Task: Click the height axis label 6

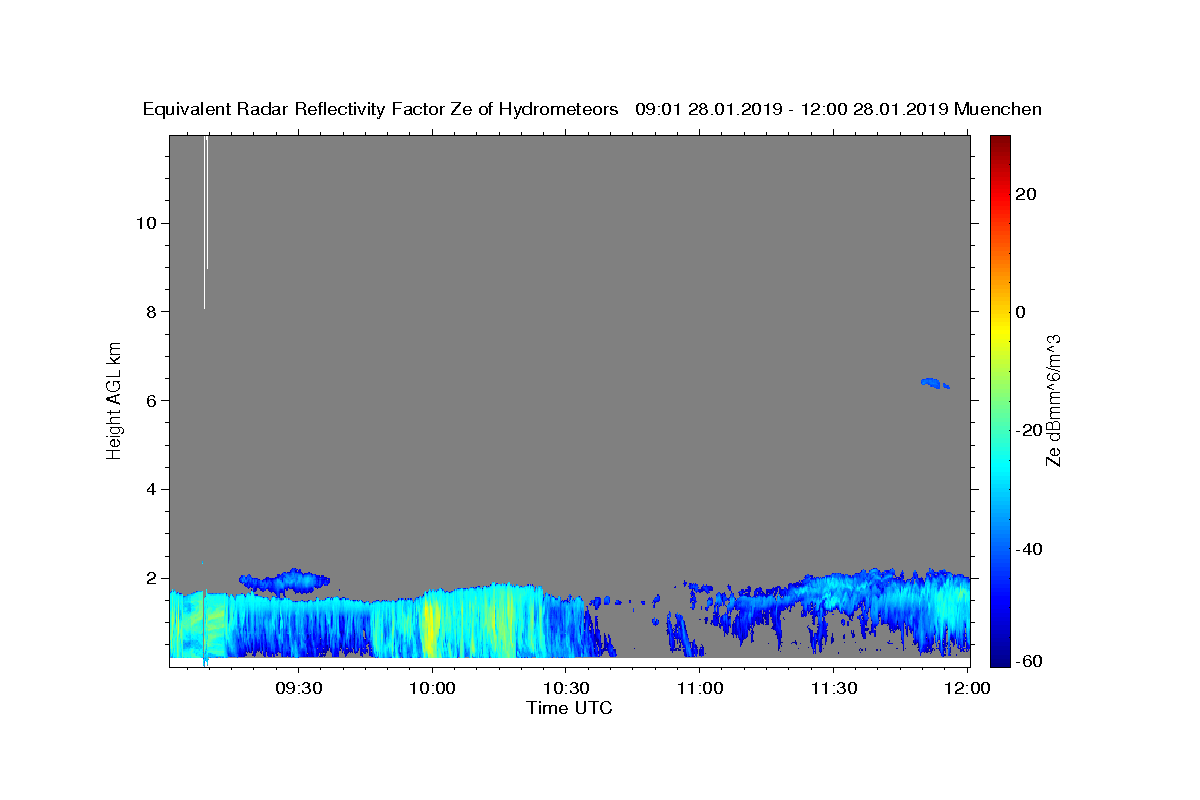Action: (151, 401)
